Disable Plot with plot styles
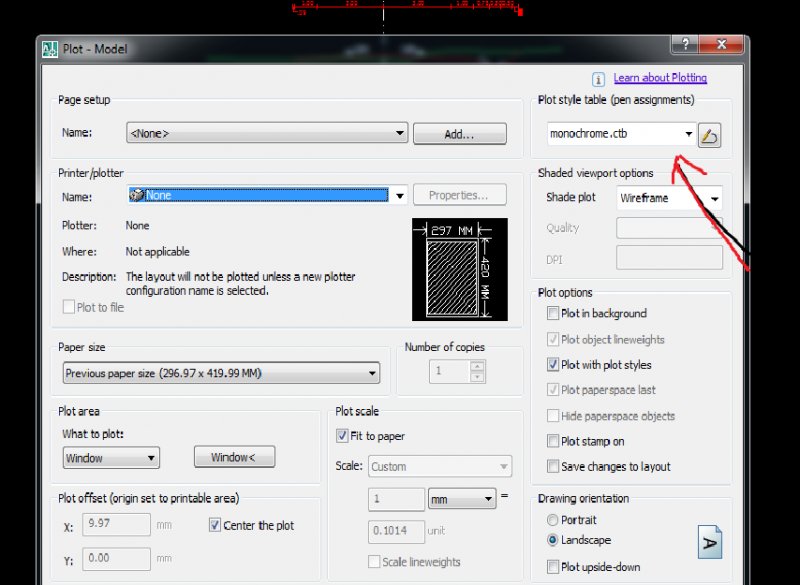 pyautogui.click(x=553, y=365)
